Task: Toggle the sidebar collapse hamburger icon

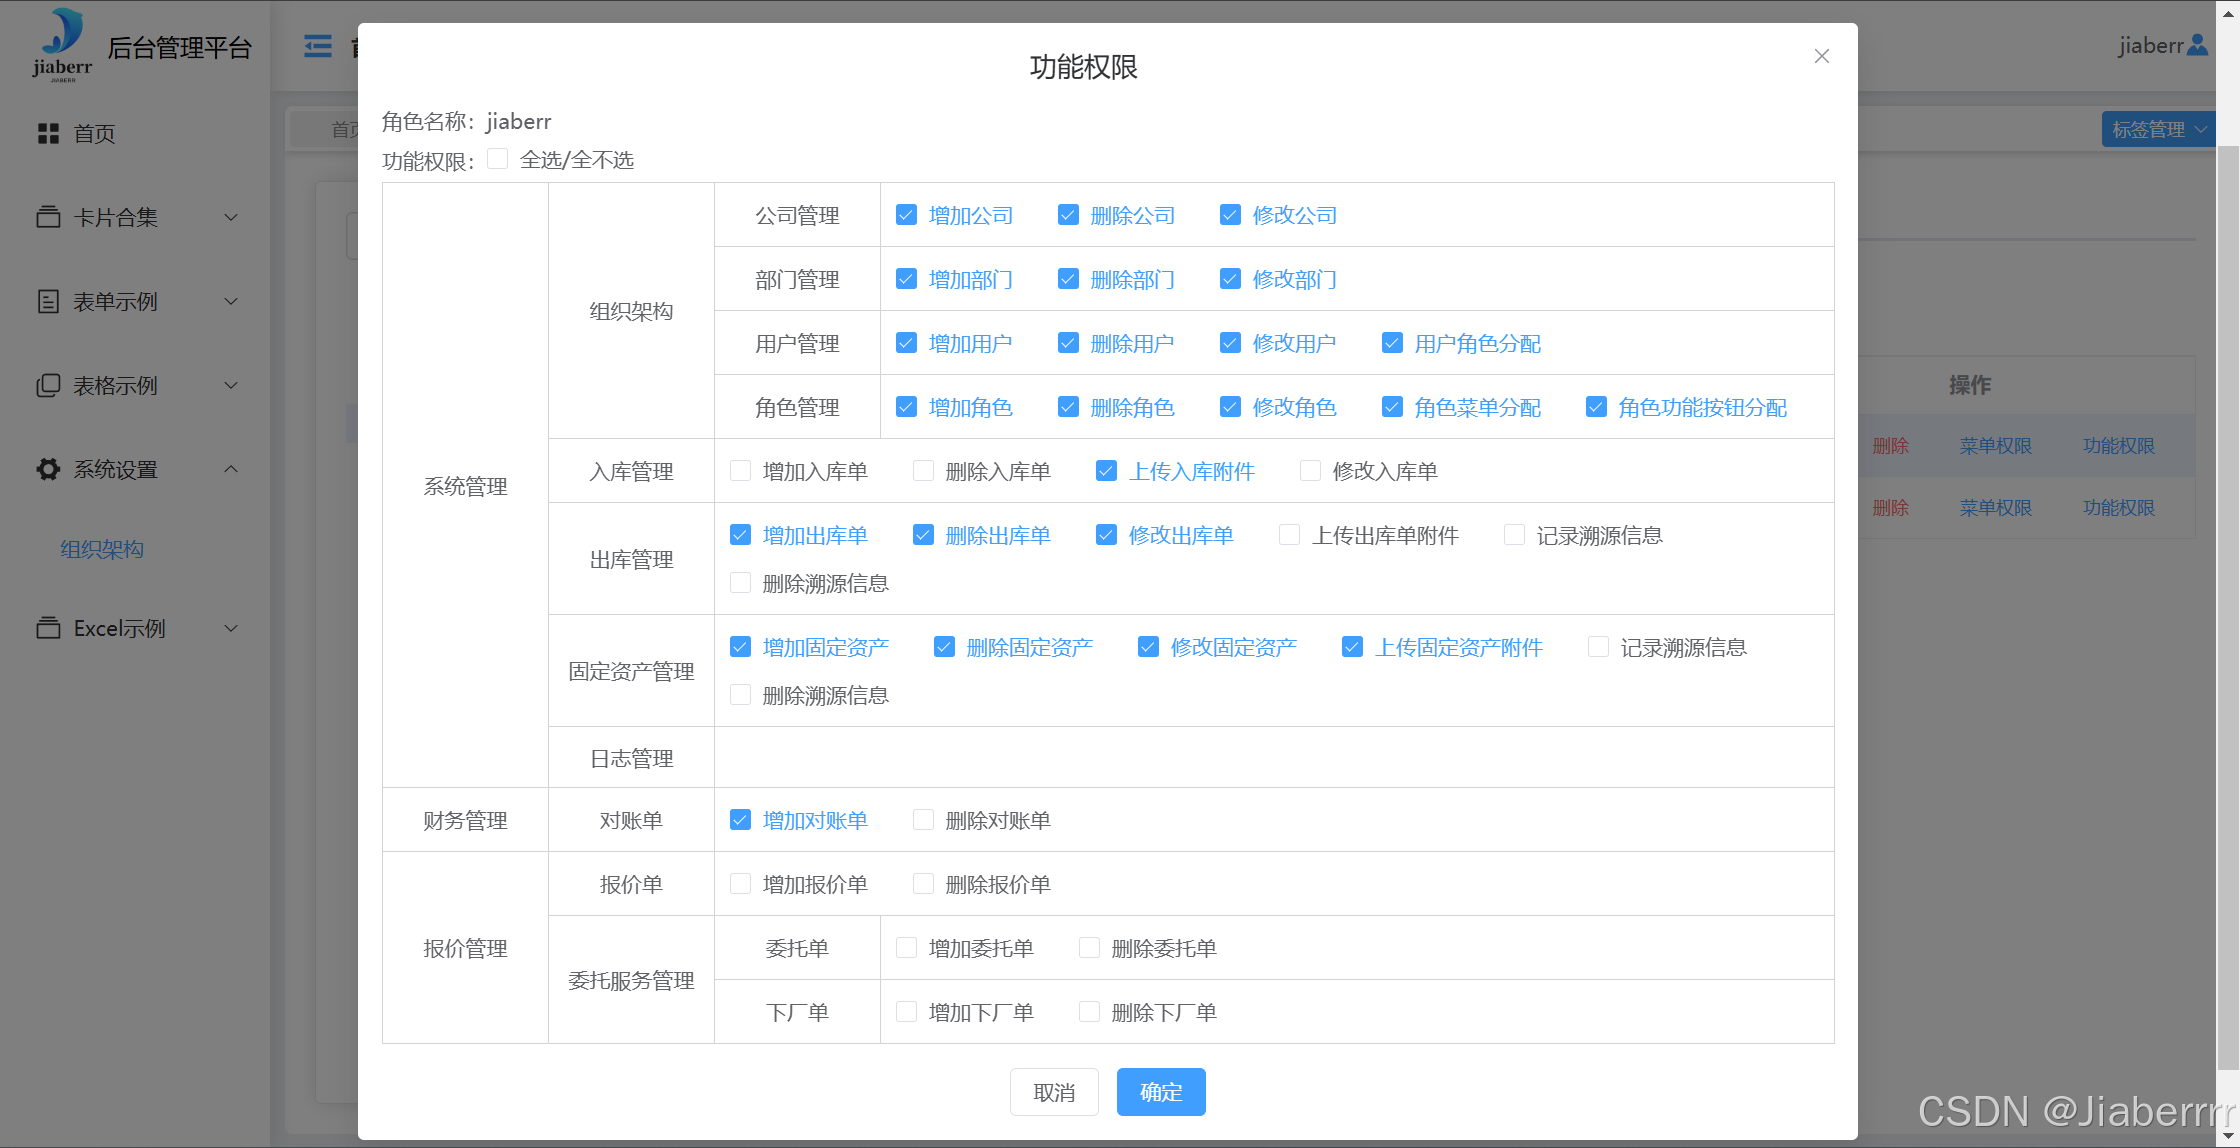Action: [318, 46]
